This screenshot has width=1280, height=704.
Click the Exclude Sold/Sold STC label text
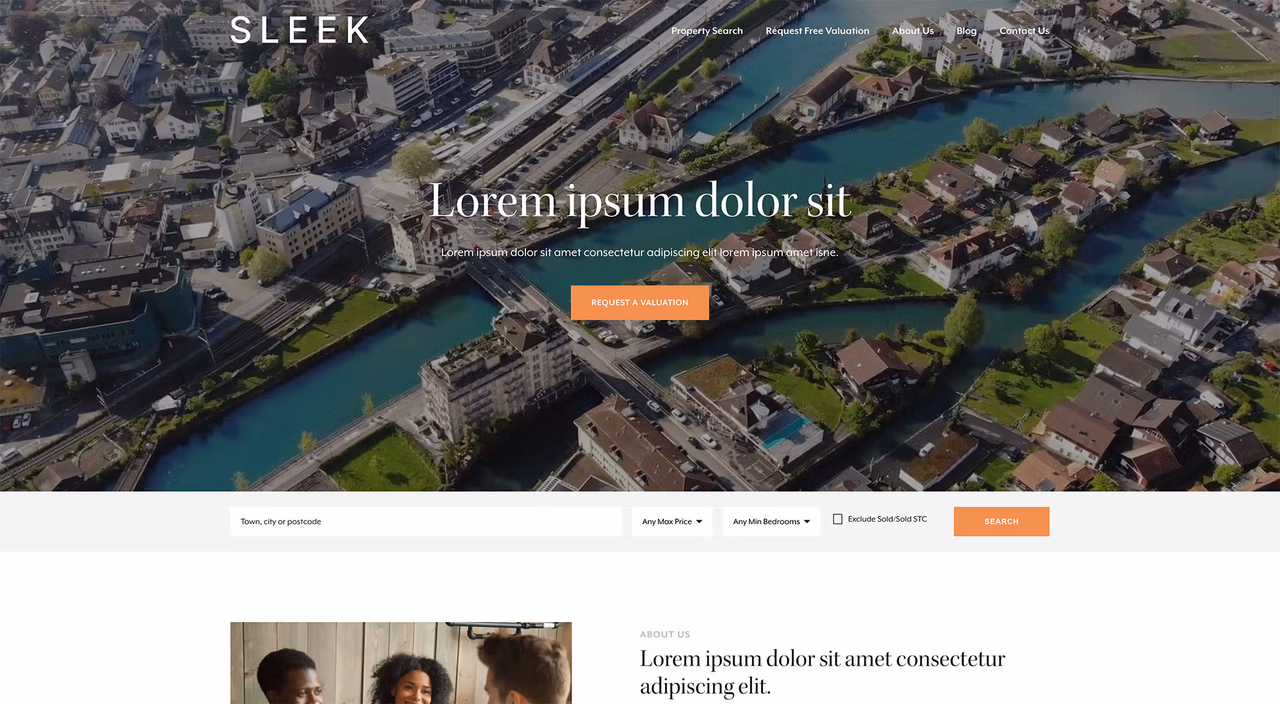(x=887, y=519)
